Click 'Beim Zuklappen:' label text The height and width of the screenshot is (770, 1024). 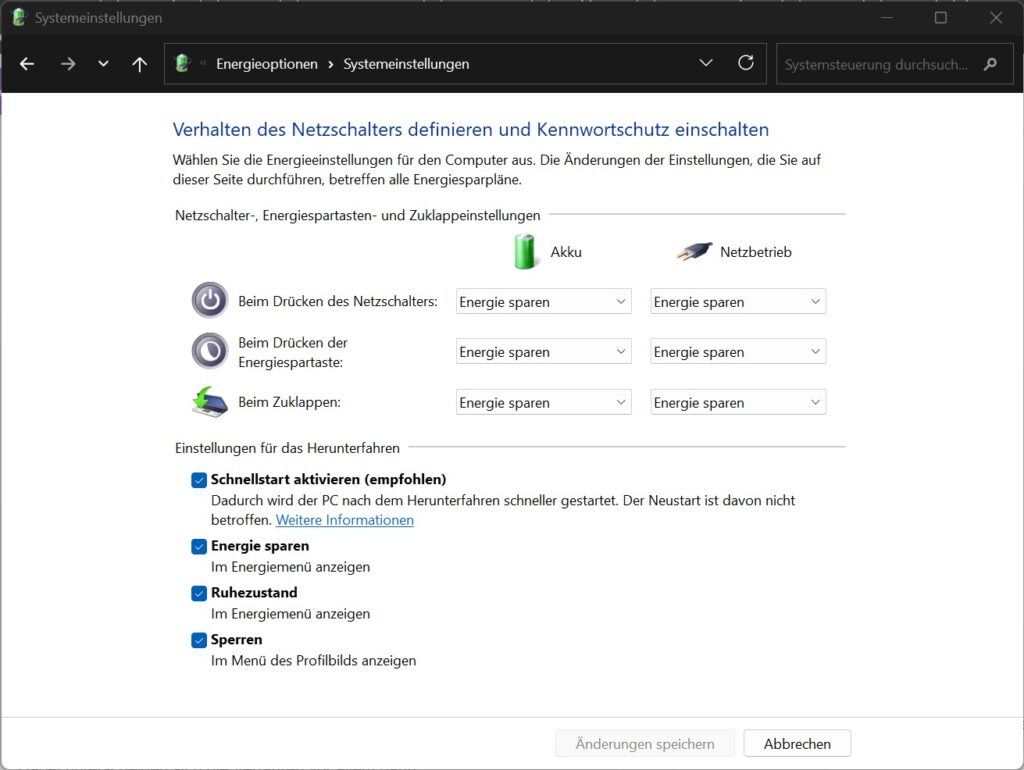tap(289, 402)
